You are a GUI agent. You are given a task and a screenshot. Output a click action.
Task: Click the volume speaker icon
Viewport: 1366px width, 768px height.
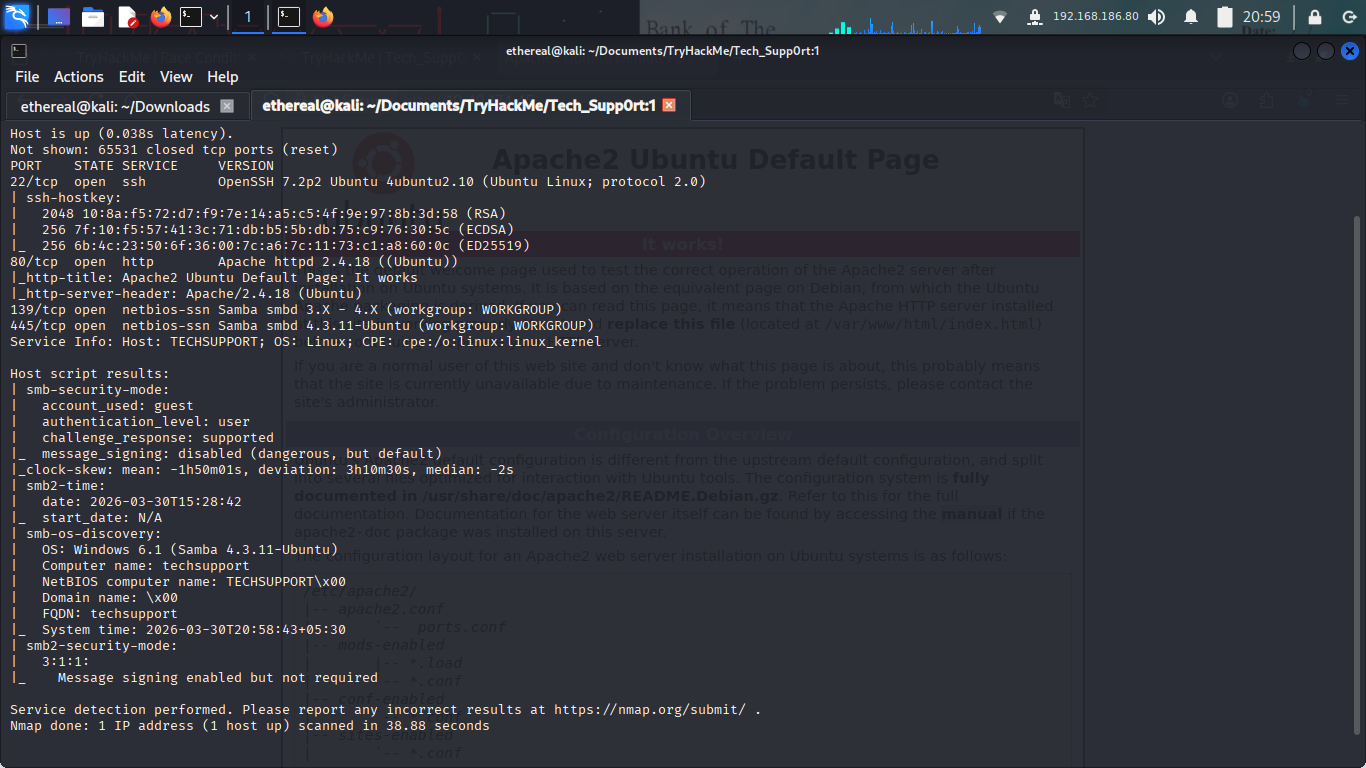coord(1156,17)
